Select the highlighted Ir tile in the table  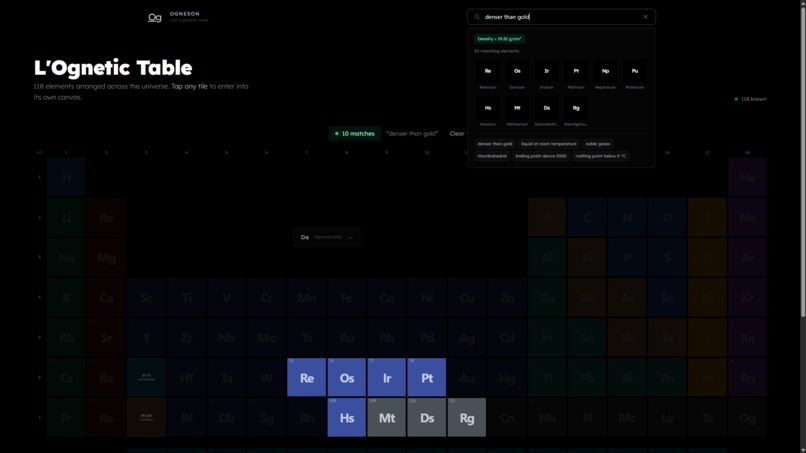[387, 377]
